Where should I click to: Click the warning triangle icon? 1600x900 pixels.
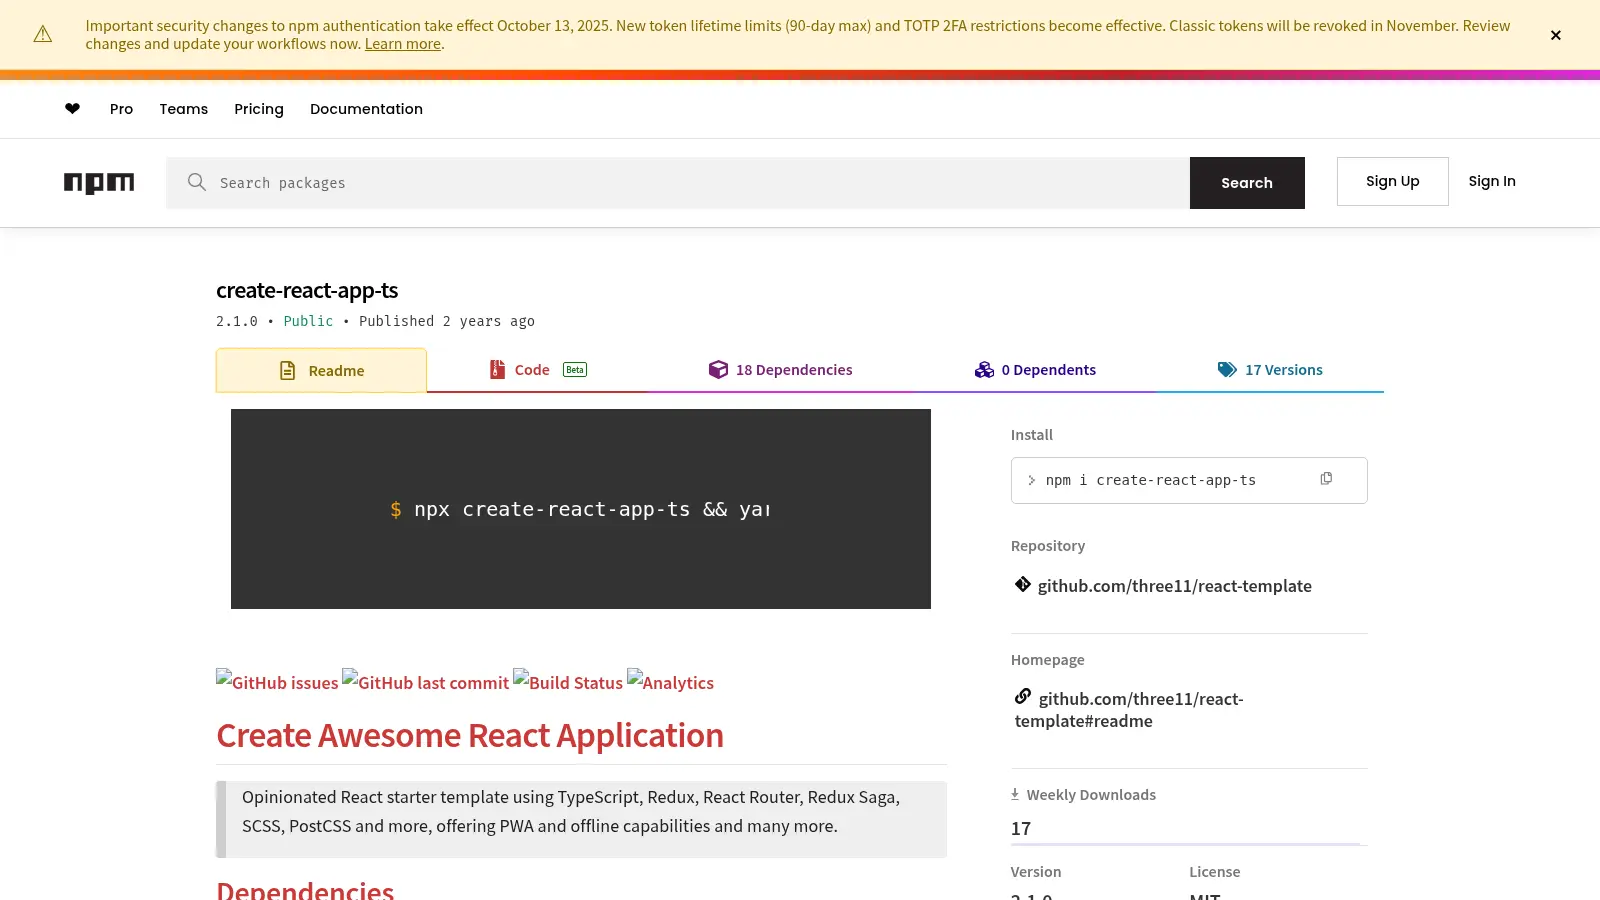43,35
